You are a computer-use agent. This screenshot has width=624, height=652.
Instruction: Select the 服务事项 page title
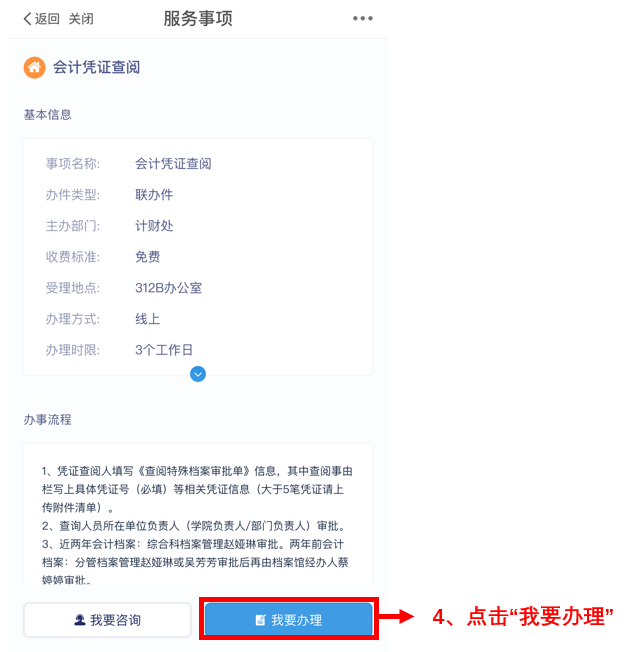(x=198, y=19)
